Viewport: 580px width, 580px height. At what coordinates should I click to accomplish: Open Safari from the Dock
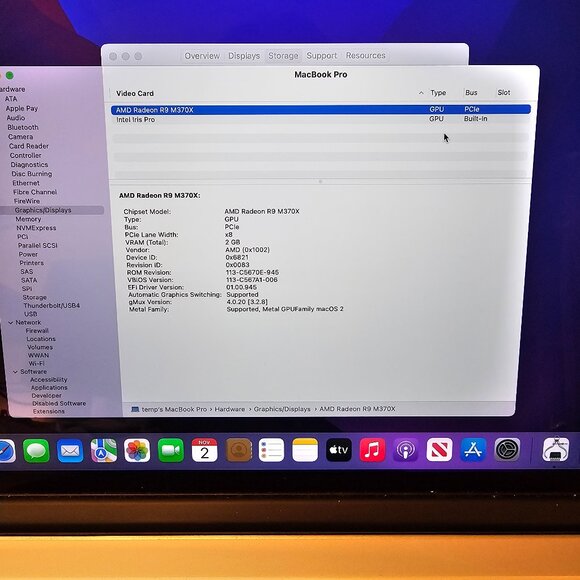click(7, 451)
